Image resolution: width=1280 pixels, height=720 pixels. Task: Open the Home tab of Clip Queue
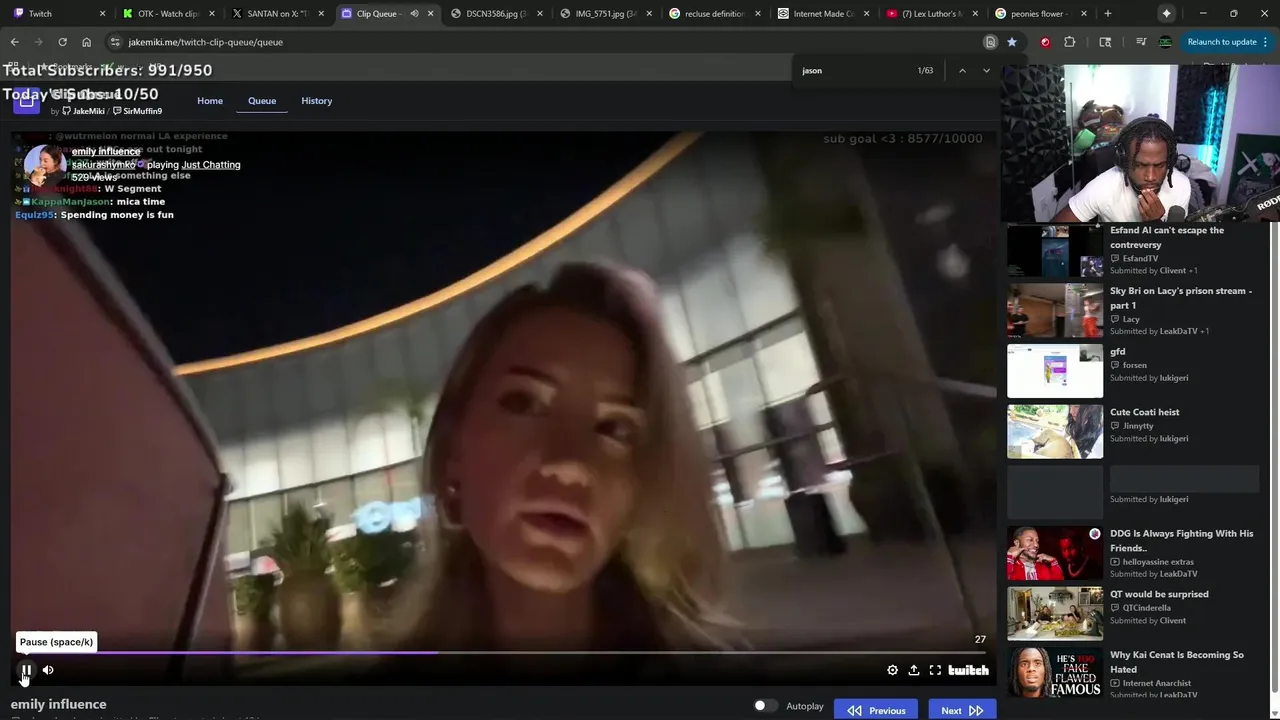210,101
